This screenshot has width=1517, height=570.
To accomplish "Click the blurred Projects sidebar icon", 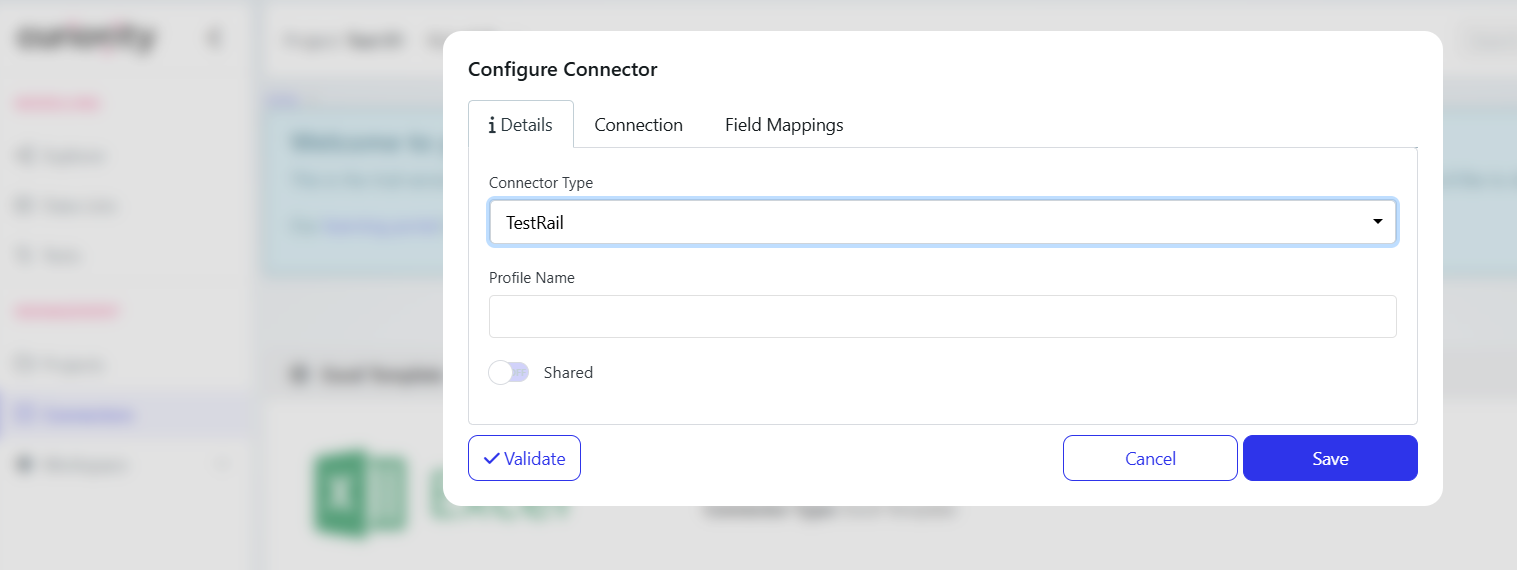I will pyautogui.click(x=25, y=364).
